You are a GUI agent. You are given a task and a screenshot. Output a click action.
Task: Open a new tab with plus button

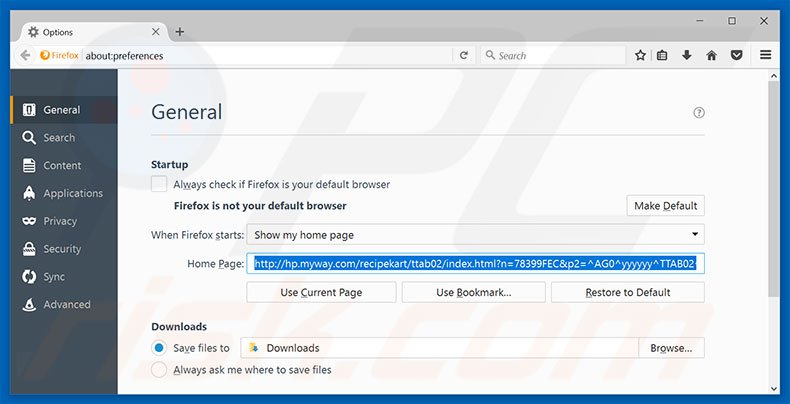click(x=179, y=32)
